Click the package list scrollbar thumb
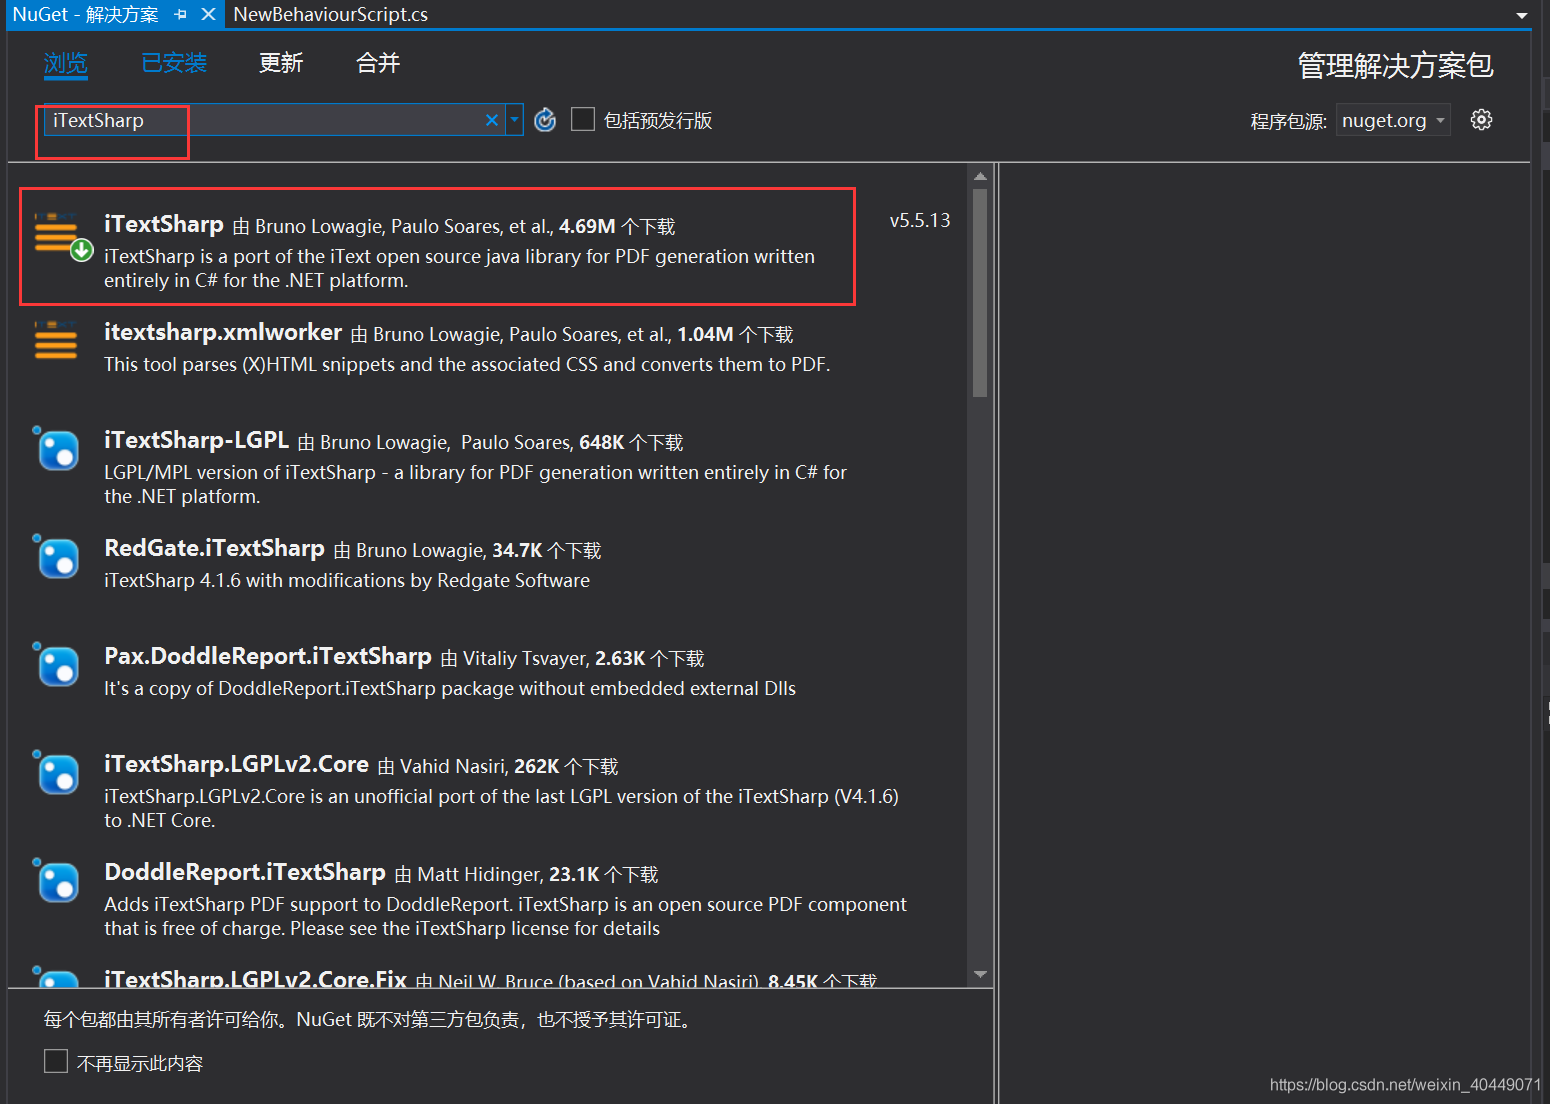 point(980,293)
